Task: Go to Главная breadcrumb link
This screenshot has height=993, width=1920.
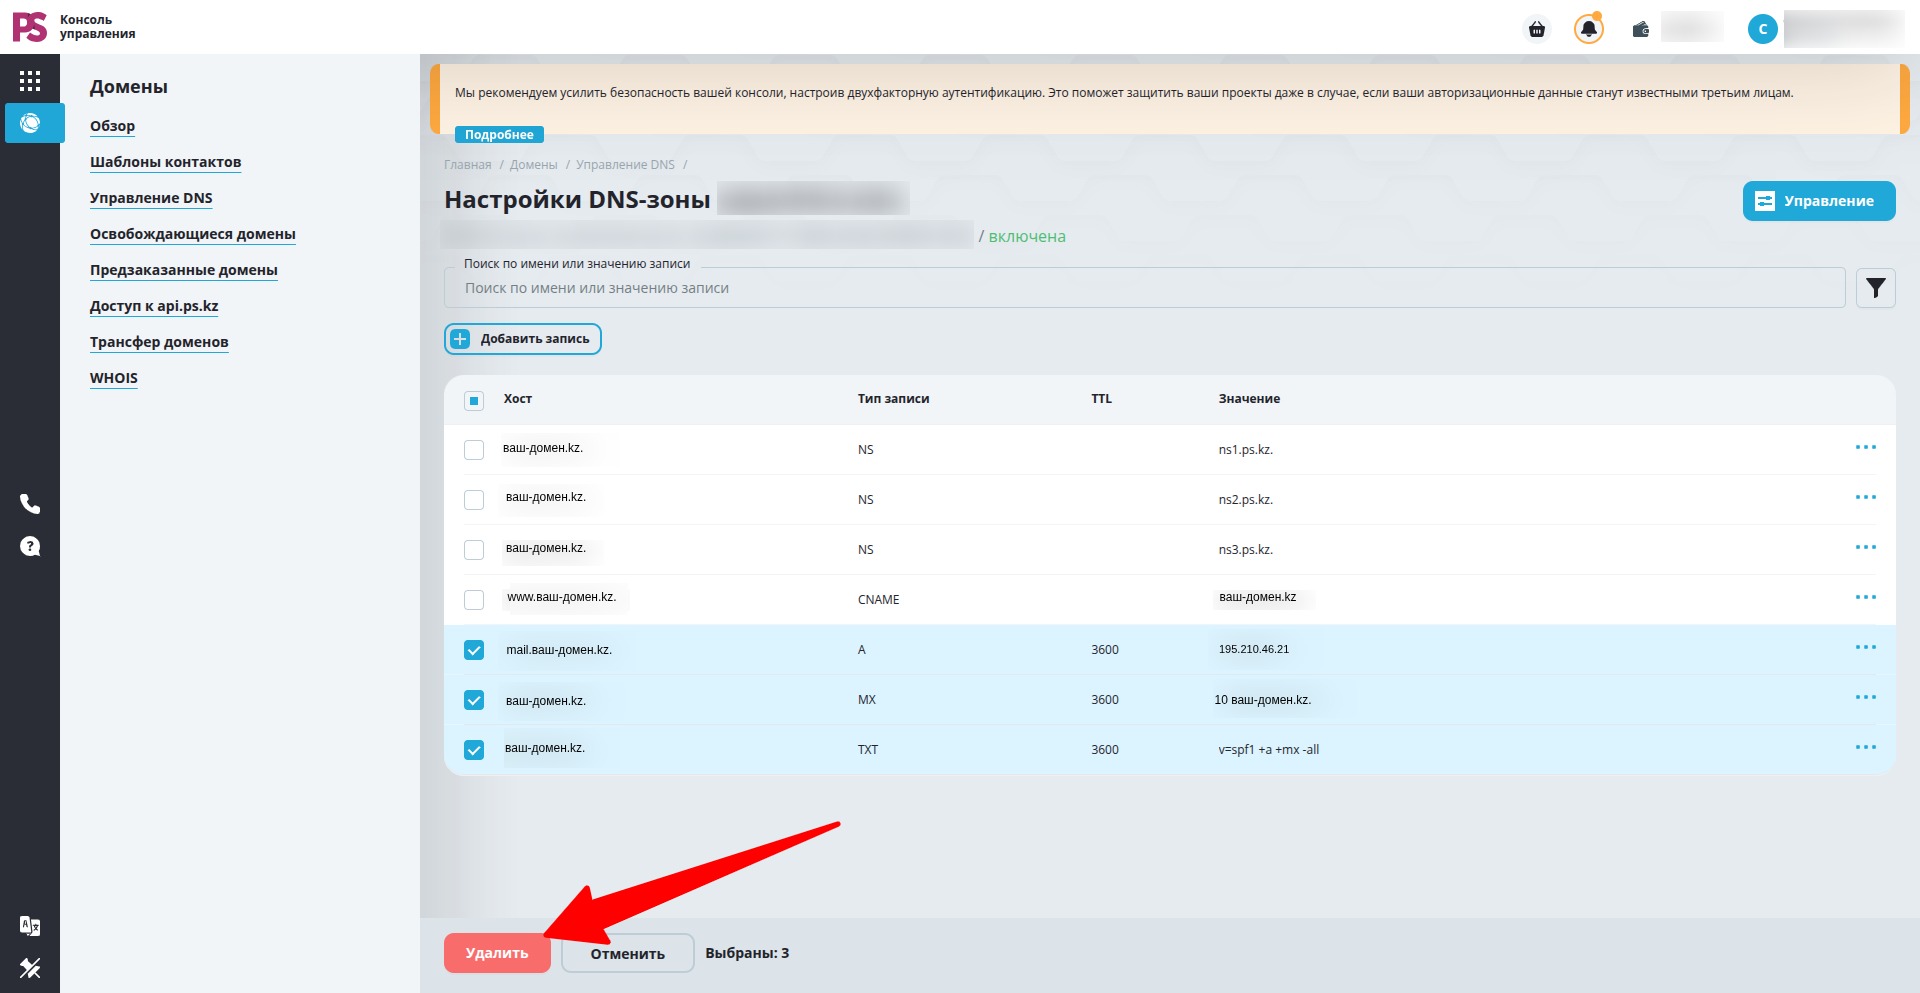Action: click(x=468, y=165)
